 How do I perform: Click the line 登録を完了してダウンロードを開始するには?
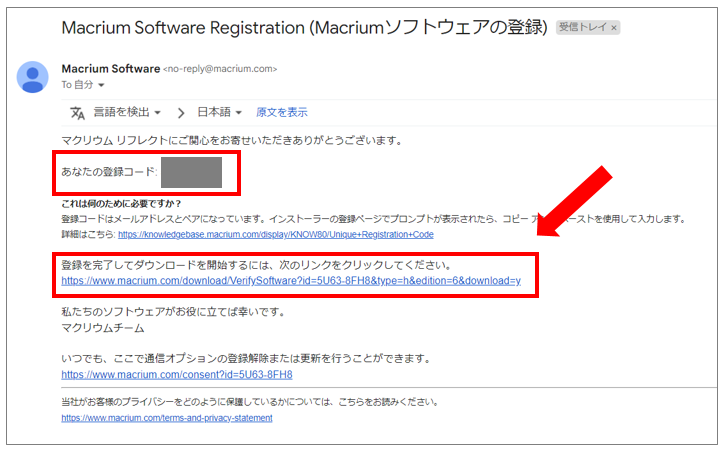click(x=257, y=265)
